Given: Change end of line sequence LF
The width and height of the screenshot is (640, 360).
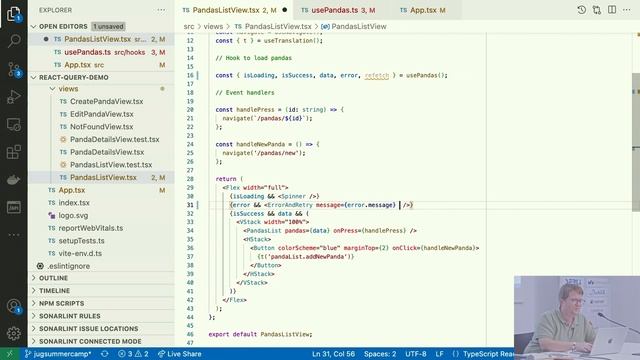Looking at the screenshot, I should [439, 354].
